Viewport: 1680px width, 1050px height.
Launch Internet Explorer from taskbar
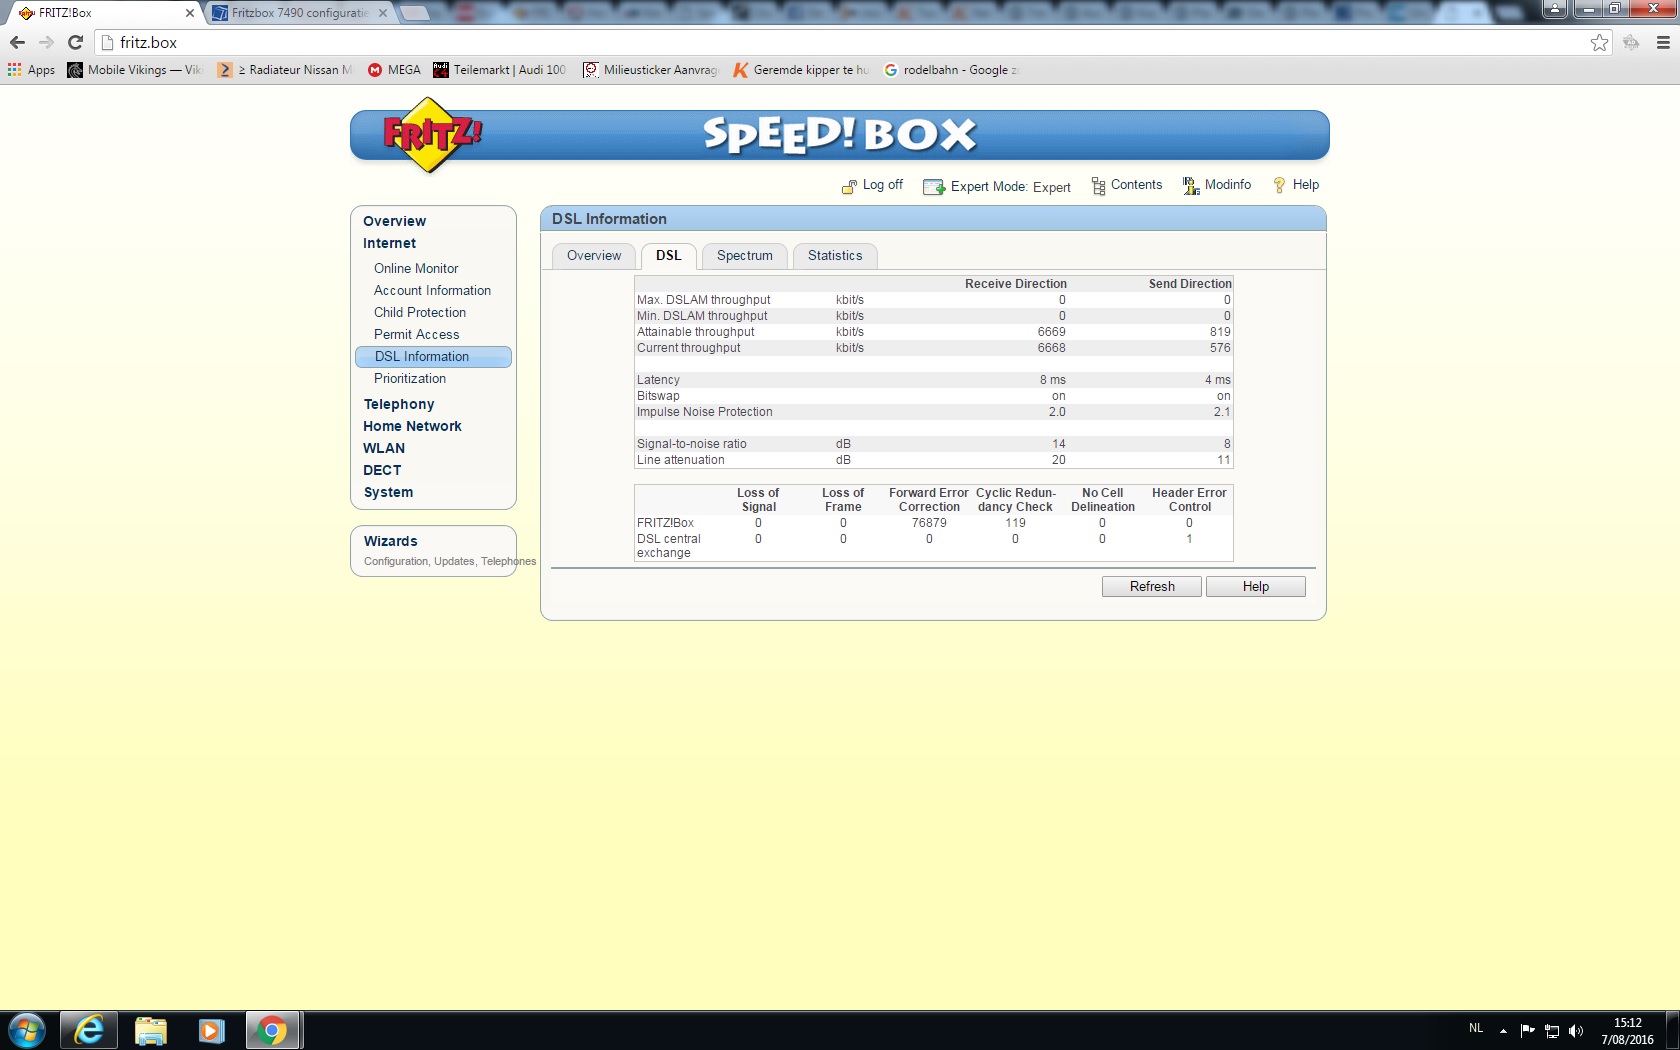[89, 1030]
